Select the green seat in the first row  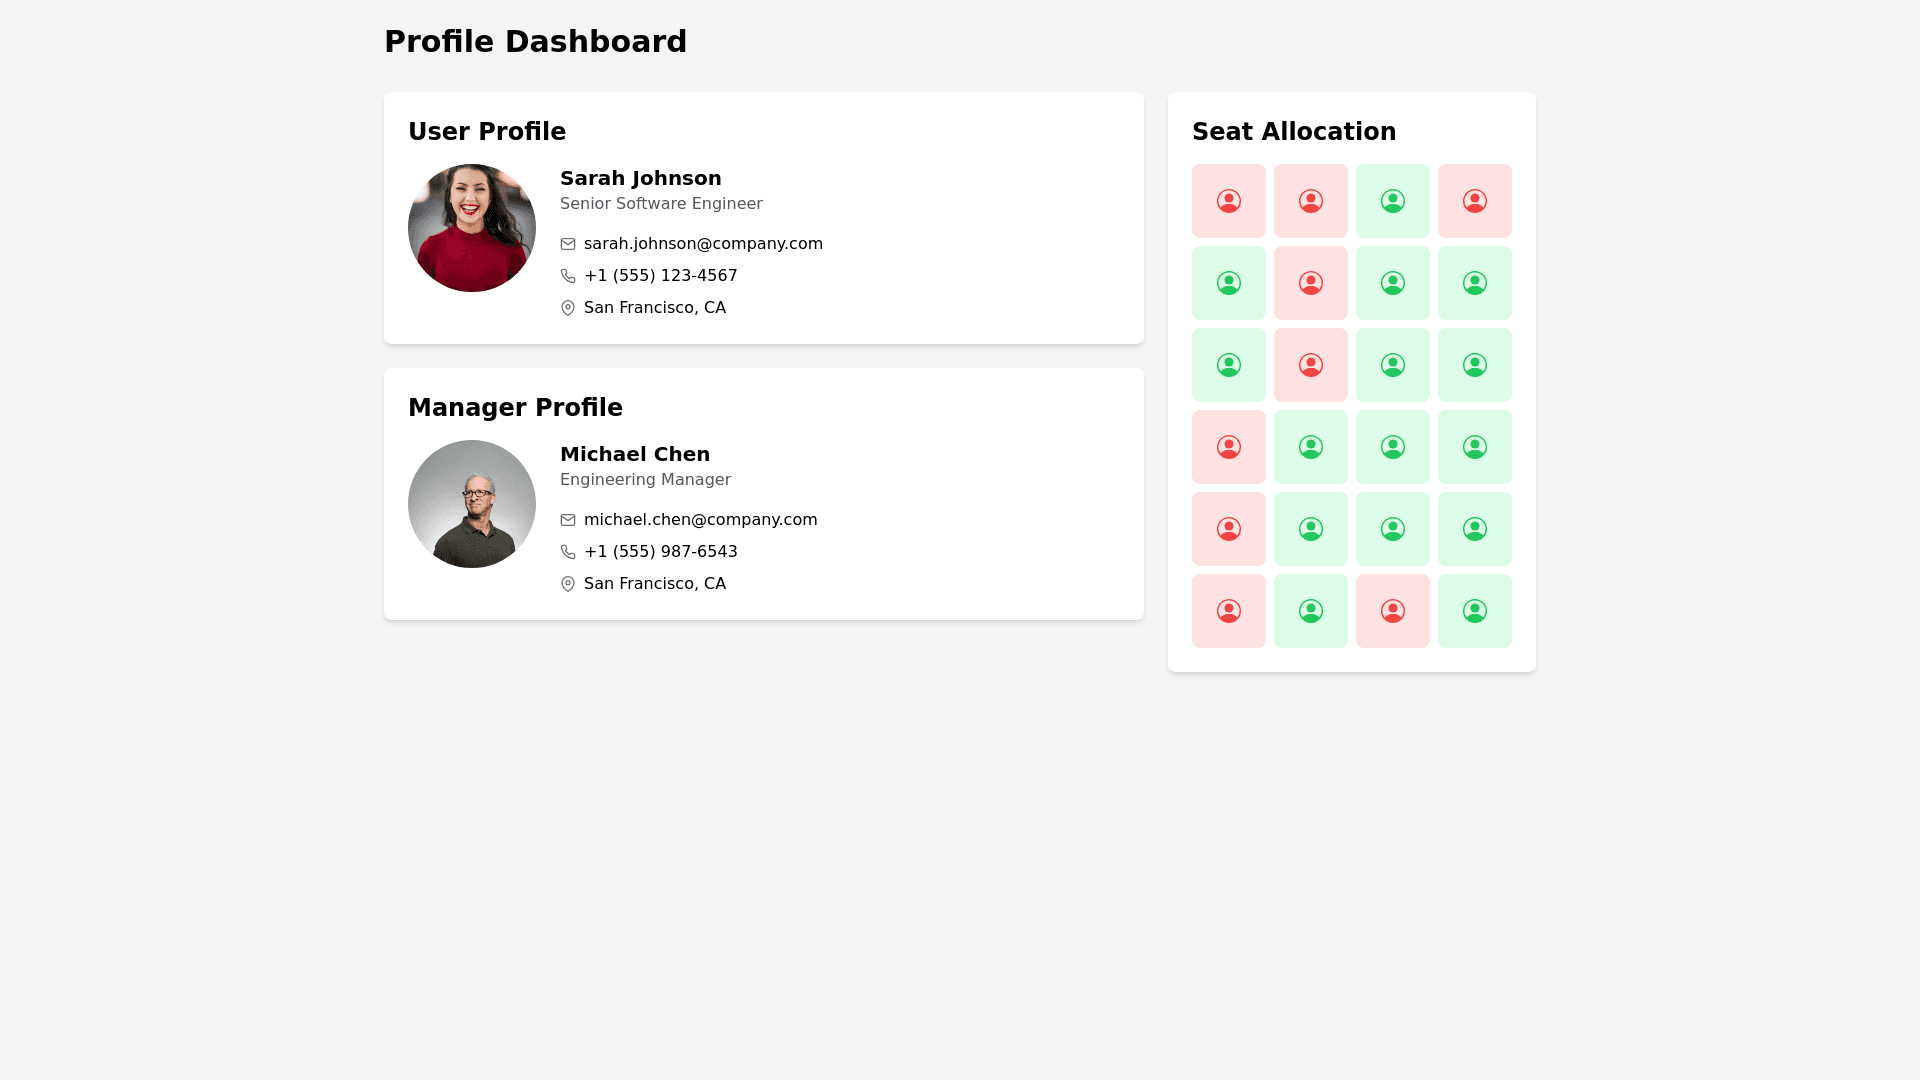click(1393, 201)
